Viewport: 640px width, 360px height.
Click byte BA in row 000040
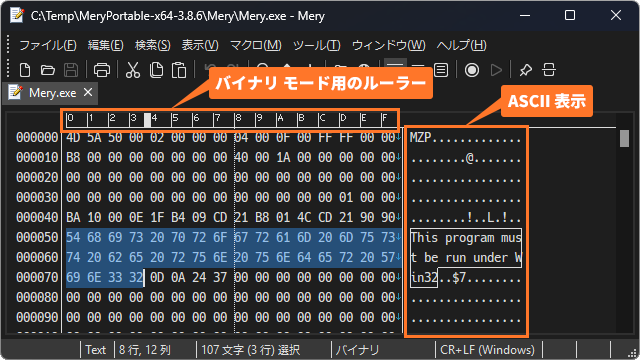pyautogui.click(x=73, y=218)
